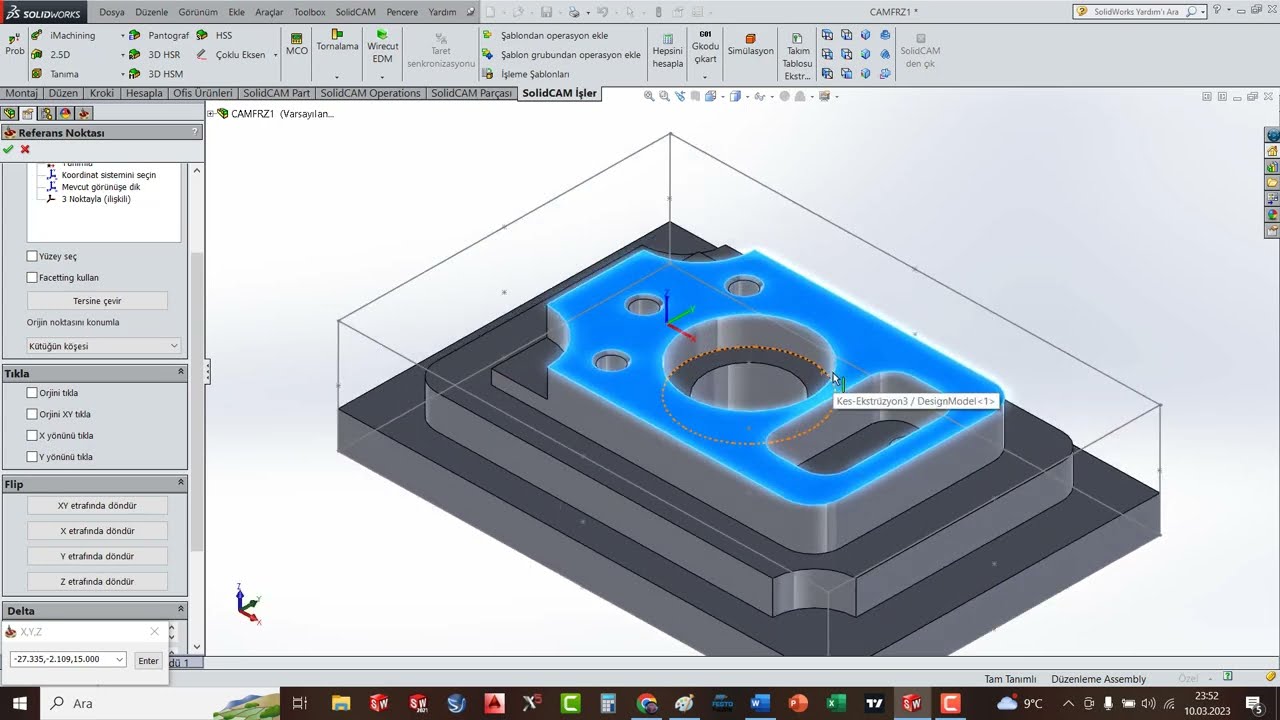This screenshot has width=1280, height=720.
Task: Open the Dosya menu
Action: coord(112,12)
